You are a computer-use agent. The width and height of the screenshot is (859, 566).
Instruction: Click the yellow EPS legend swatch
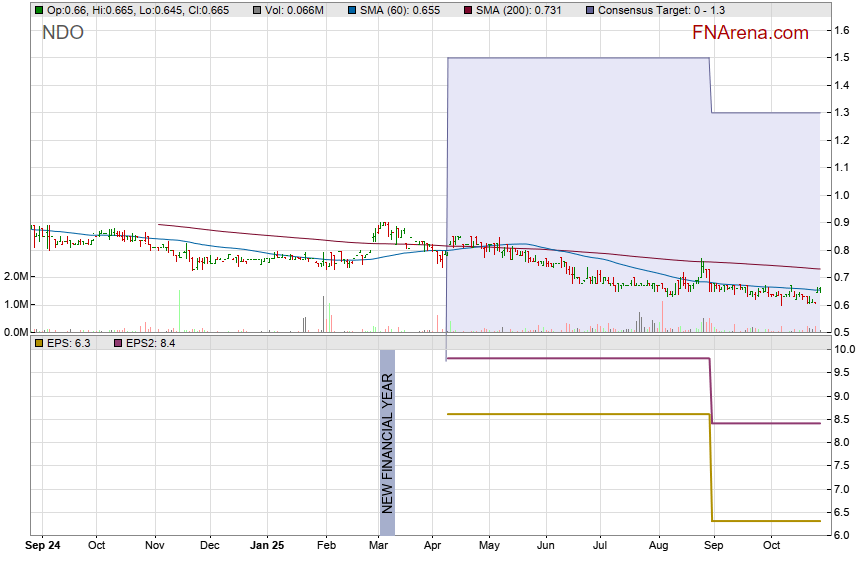[x=39, y=343]
